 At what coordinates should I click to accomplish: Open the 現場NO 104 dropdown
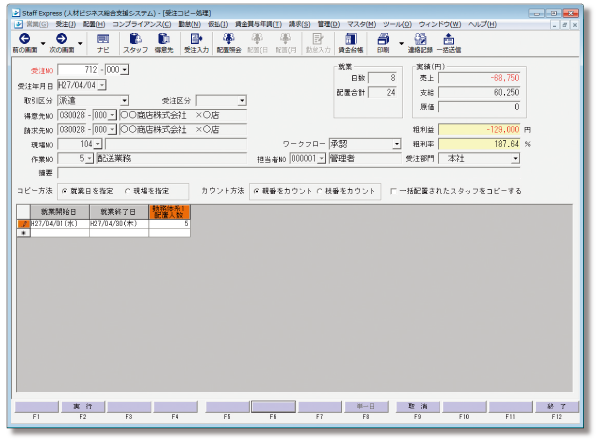[98, 144]
